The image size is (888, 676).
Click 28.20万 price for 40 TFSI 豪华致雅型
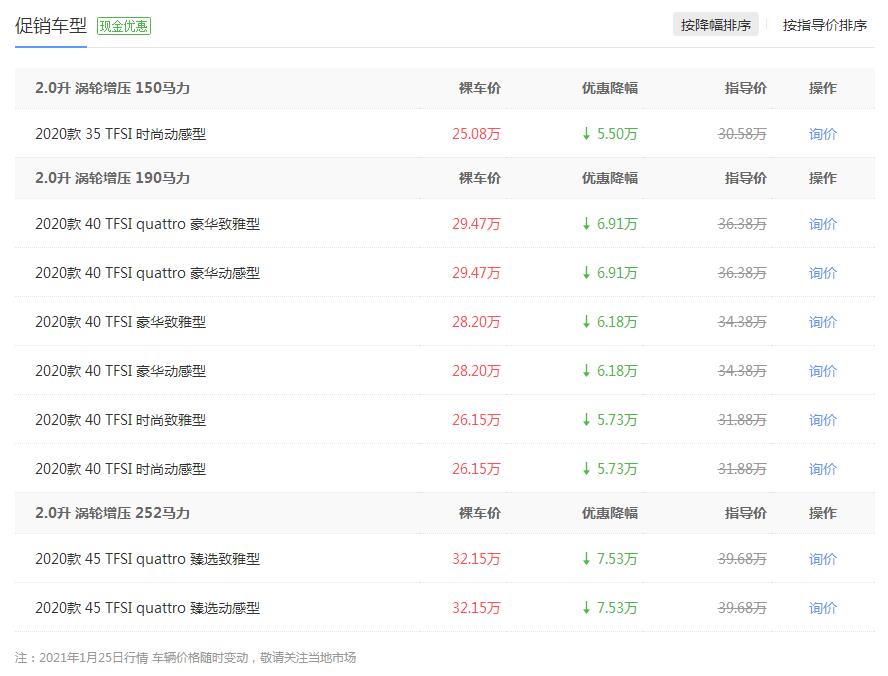[x=476, y=322]
